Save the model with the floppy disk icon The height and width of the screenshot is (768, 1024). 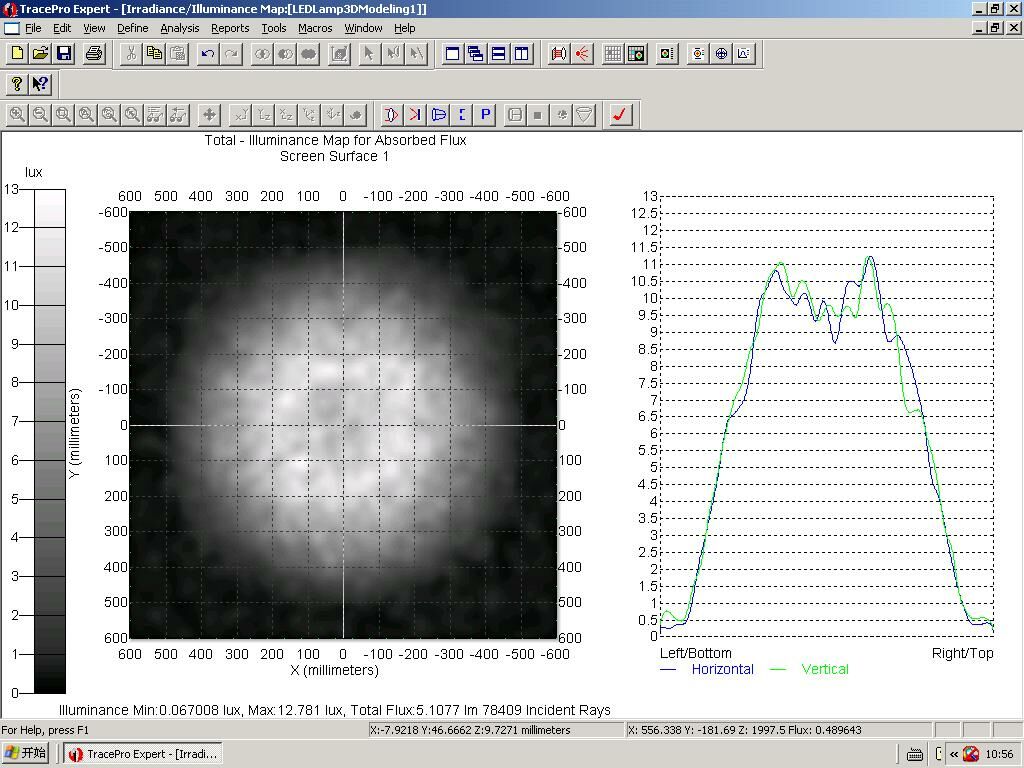click(x=64, y=54)
